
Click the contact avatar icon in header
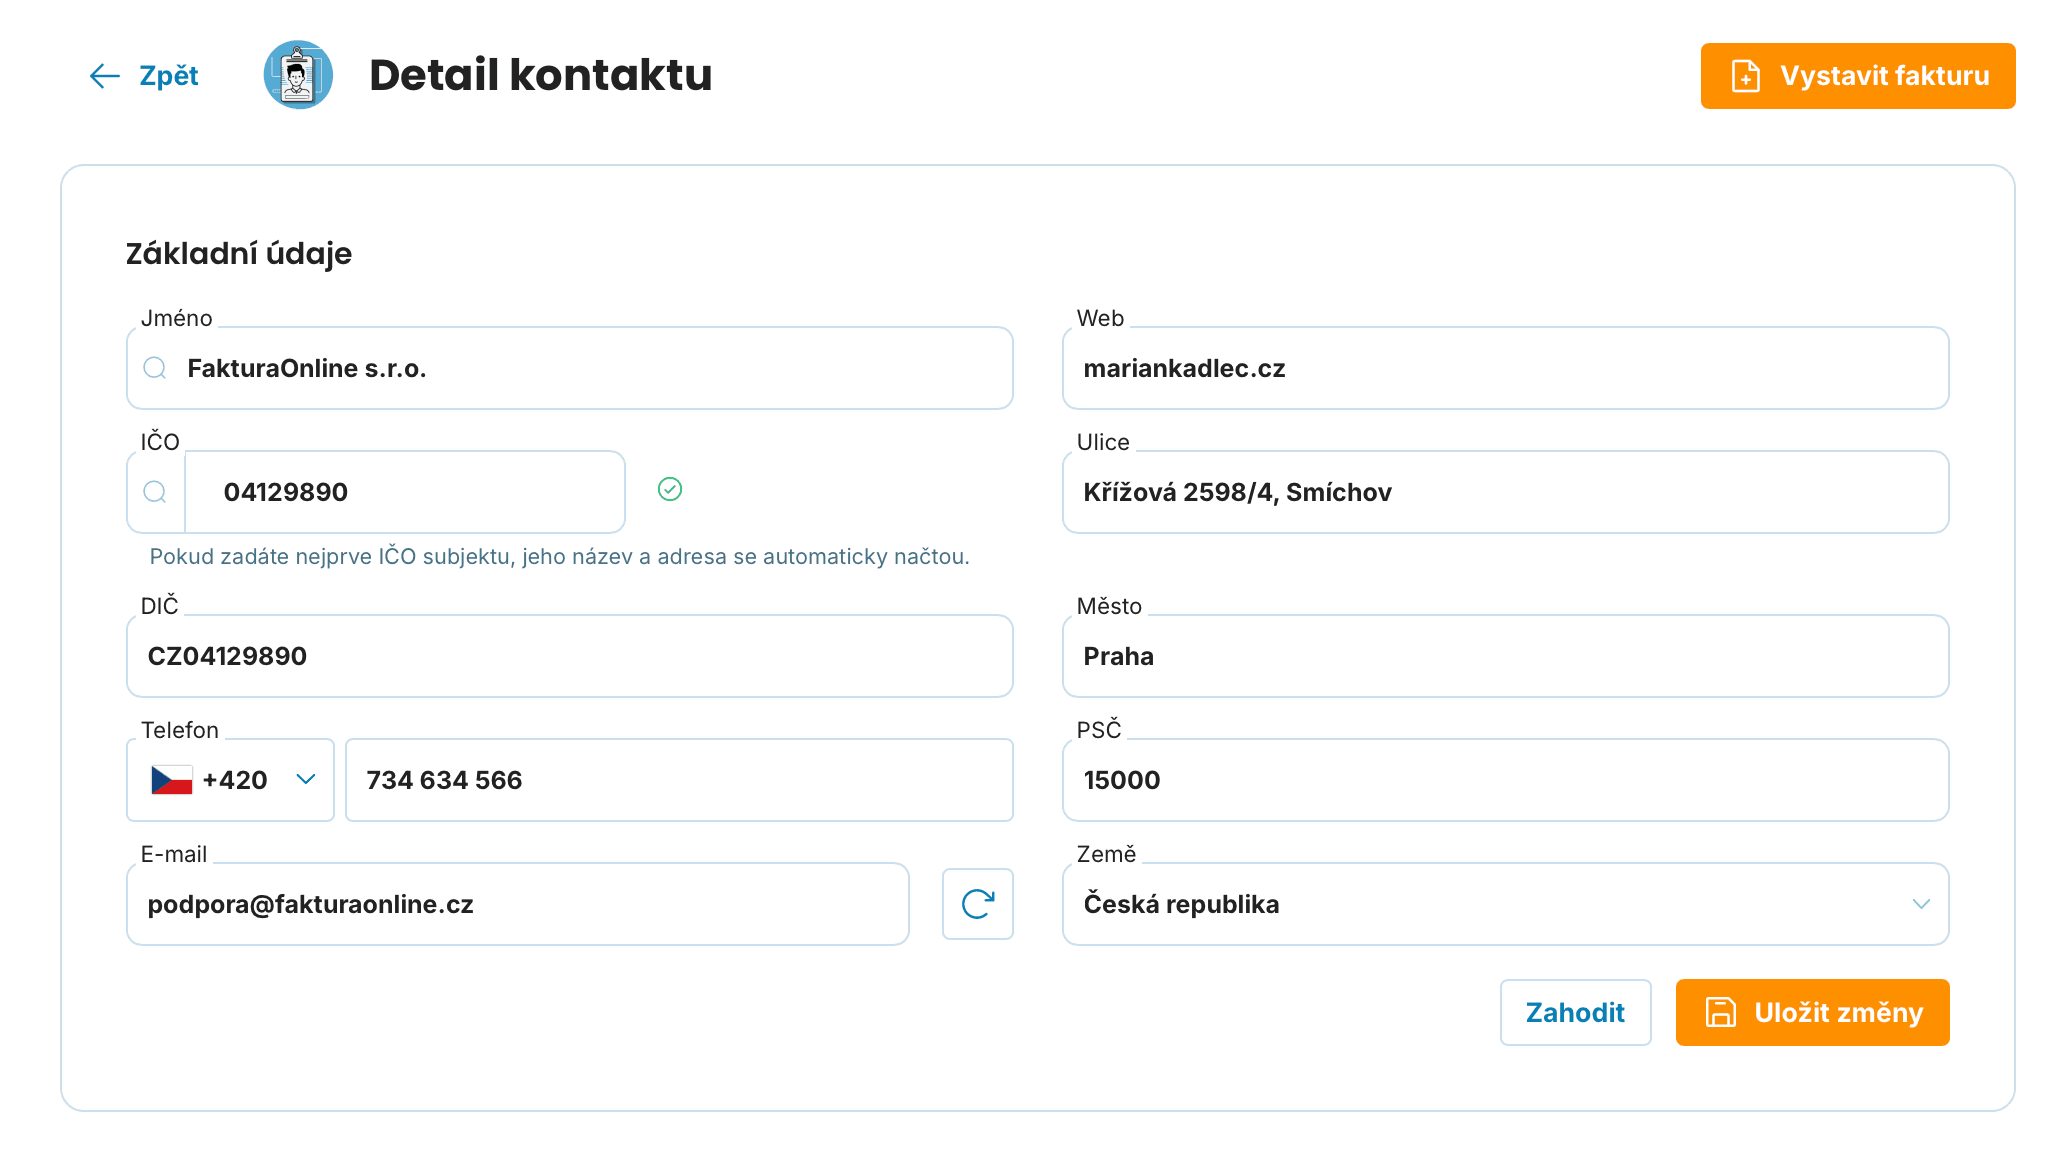(x=298, y=75)
